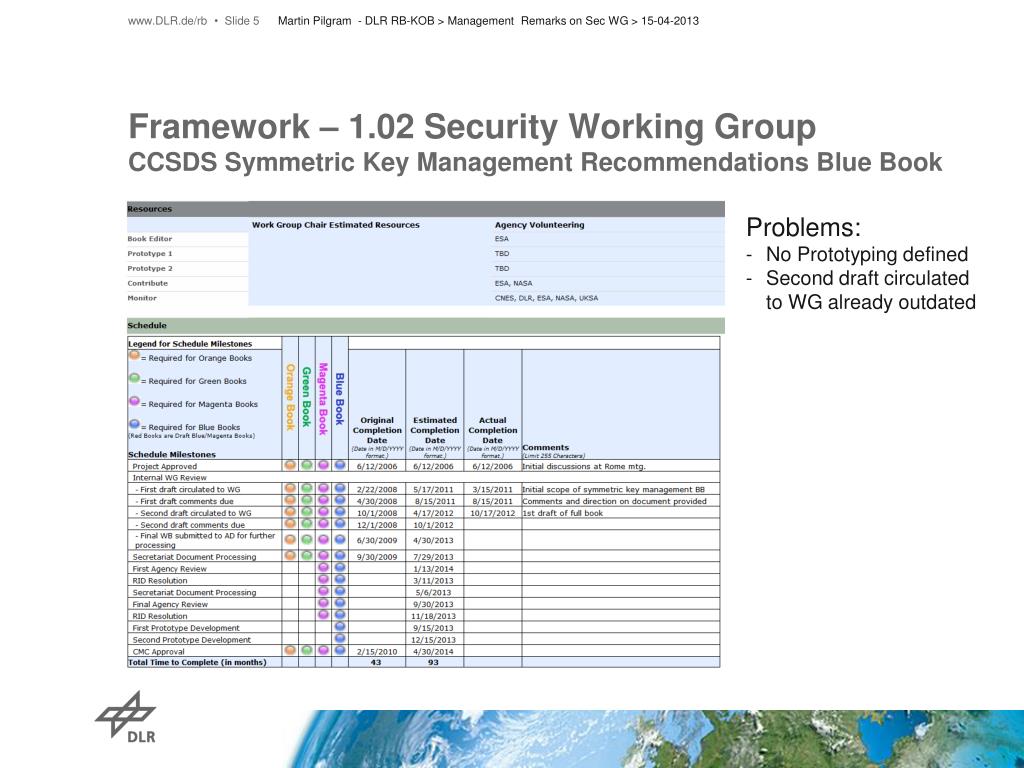Viewport: 1024px width, 768px height.
Task: Click the Comments column header
Action: tap(546, 448)
